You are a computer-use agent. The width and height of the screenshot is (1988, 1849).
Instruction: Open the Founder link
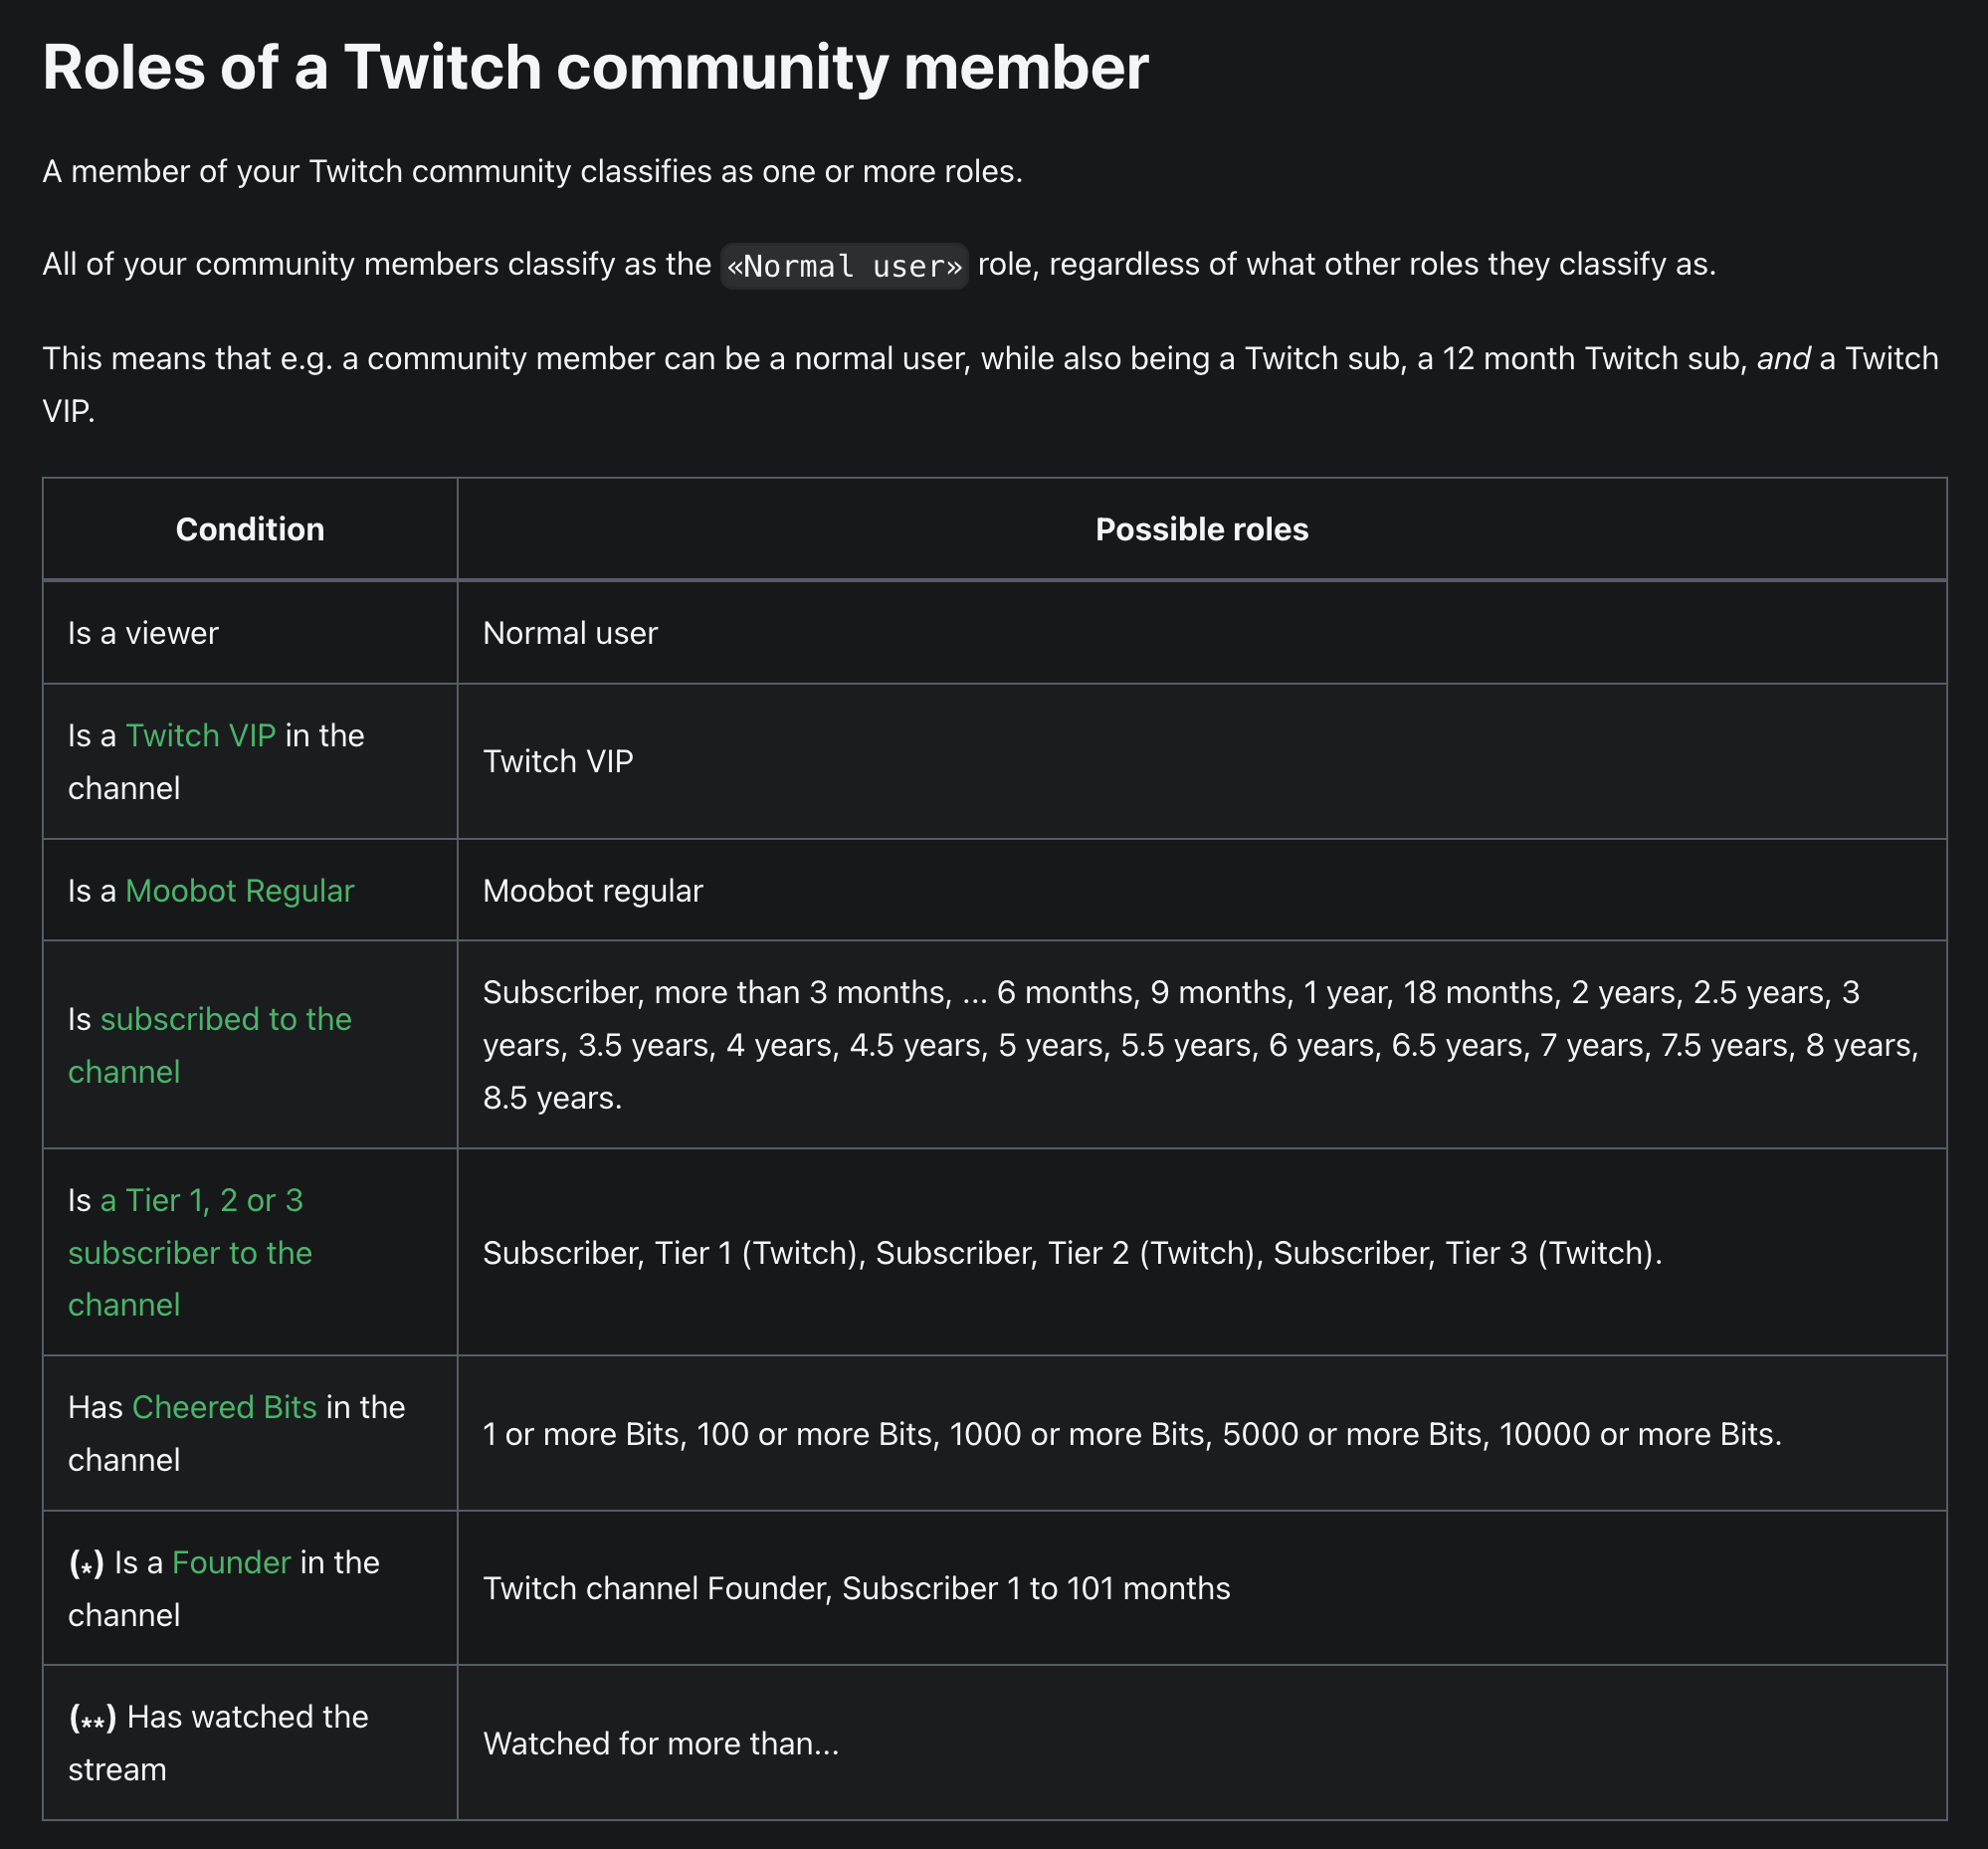click(x=231, y=1562)
